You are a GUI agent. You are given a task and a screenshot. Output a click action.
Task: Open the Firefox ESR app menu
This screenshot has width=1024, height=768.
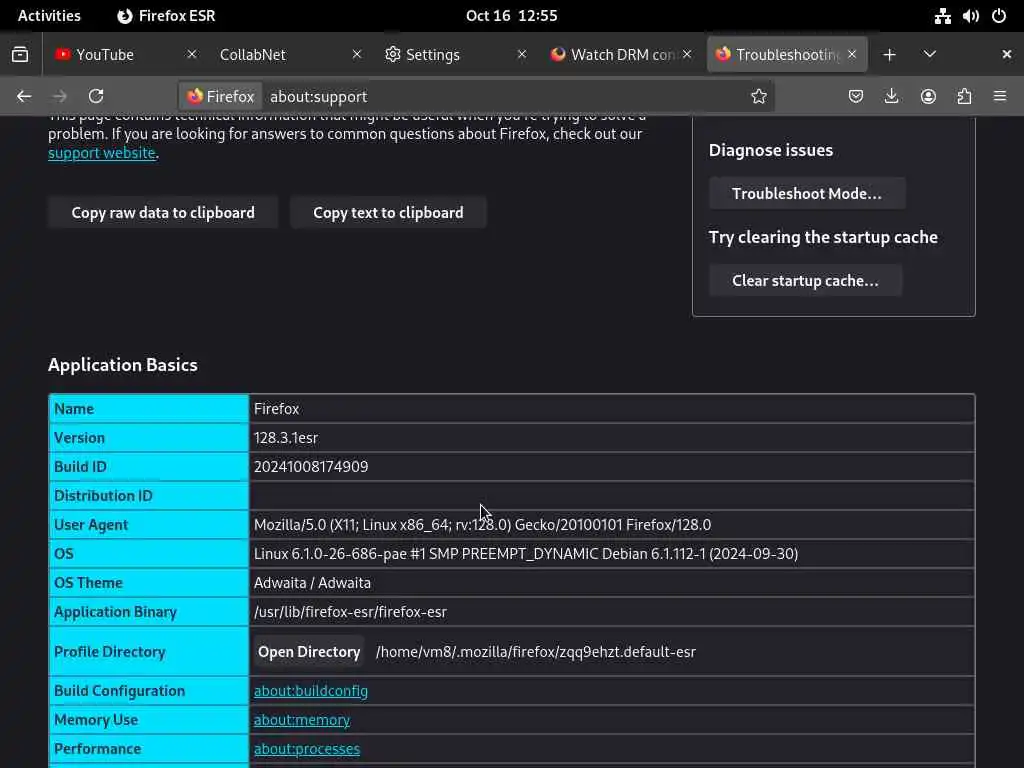point(167,16)
